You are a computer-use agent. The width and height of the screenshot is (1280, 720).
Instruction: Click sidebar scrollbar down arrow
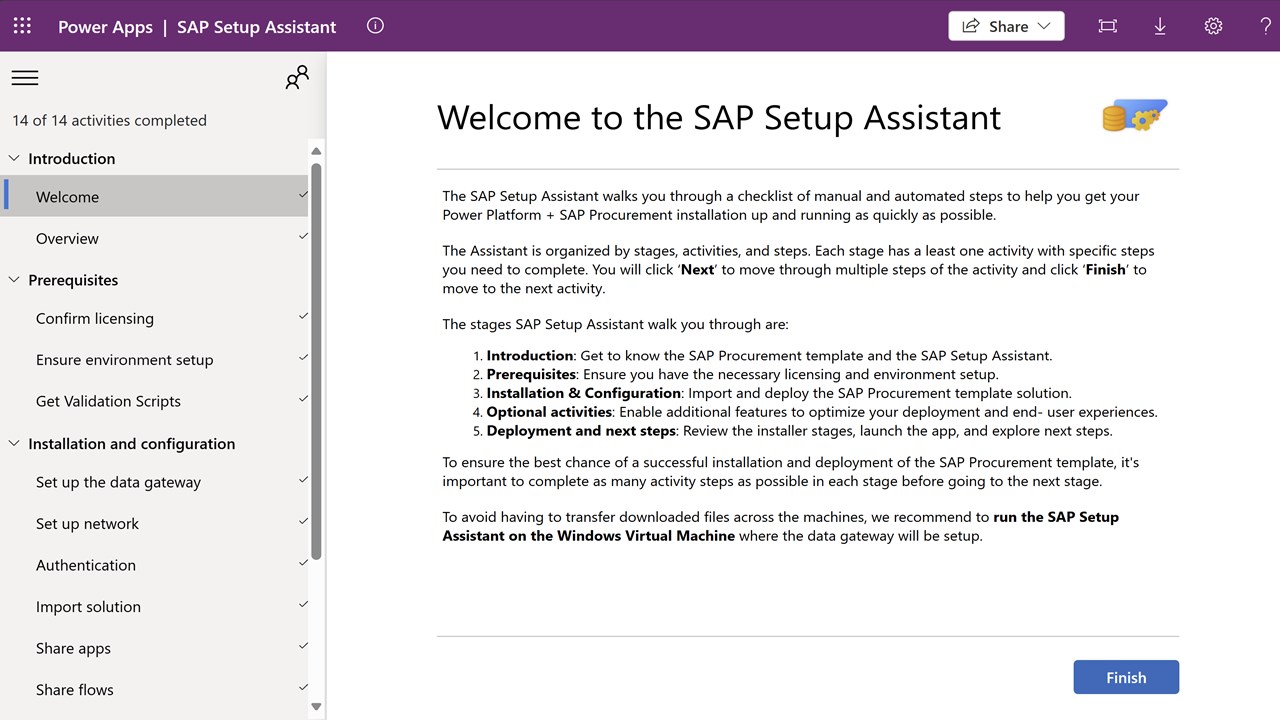tap(316, 706)
